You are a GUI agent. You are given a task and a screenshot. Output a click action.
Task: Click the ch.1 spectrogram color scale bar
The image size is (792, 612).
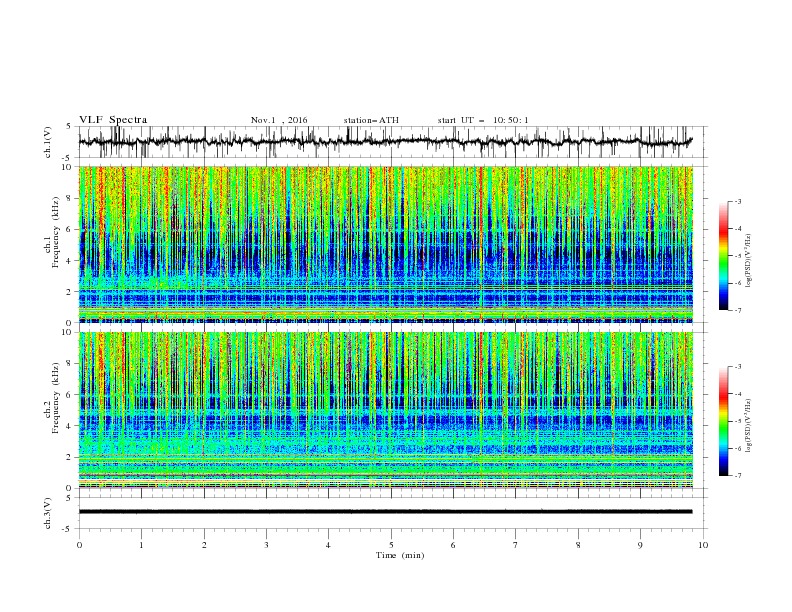[723, 256]
